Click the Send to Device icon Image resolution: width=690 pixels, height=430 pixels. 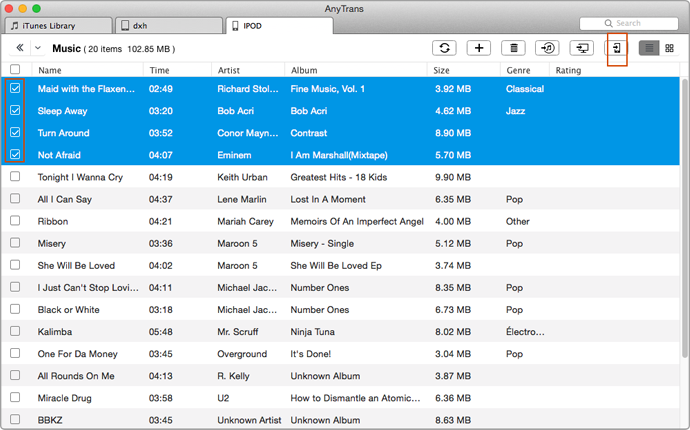pos(617,48)
